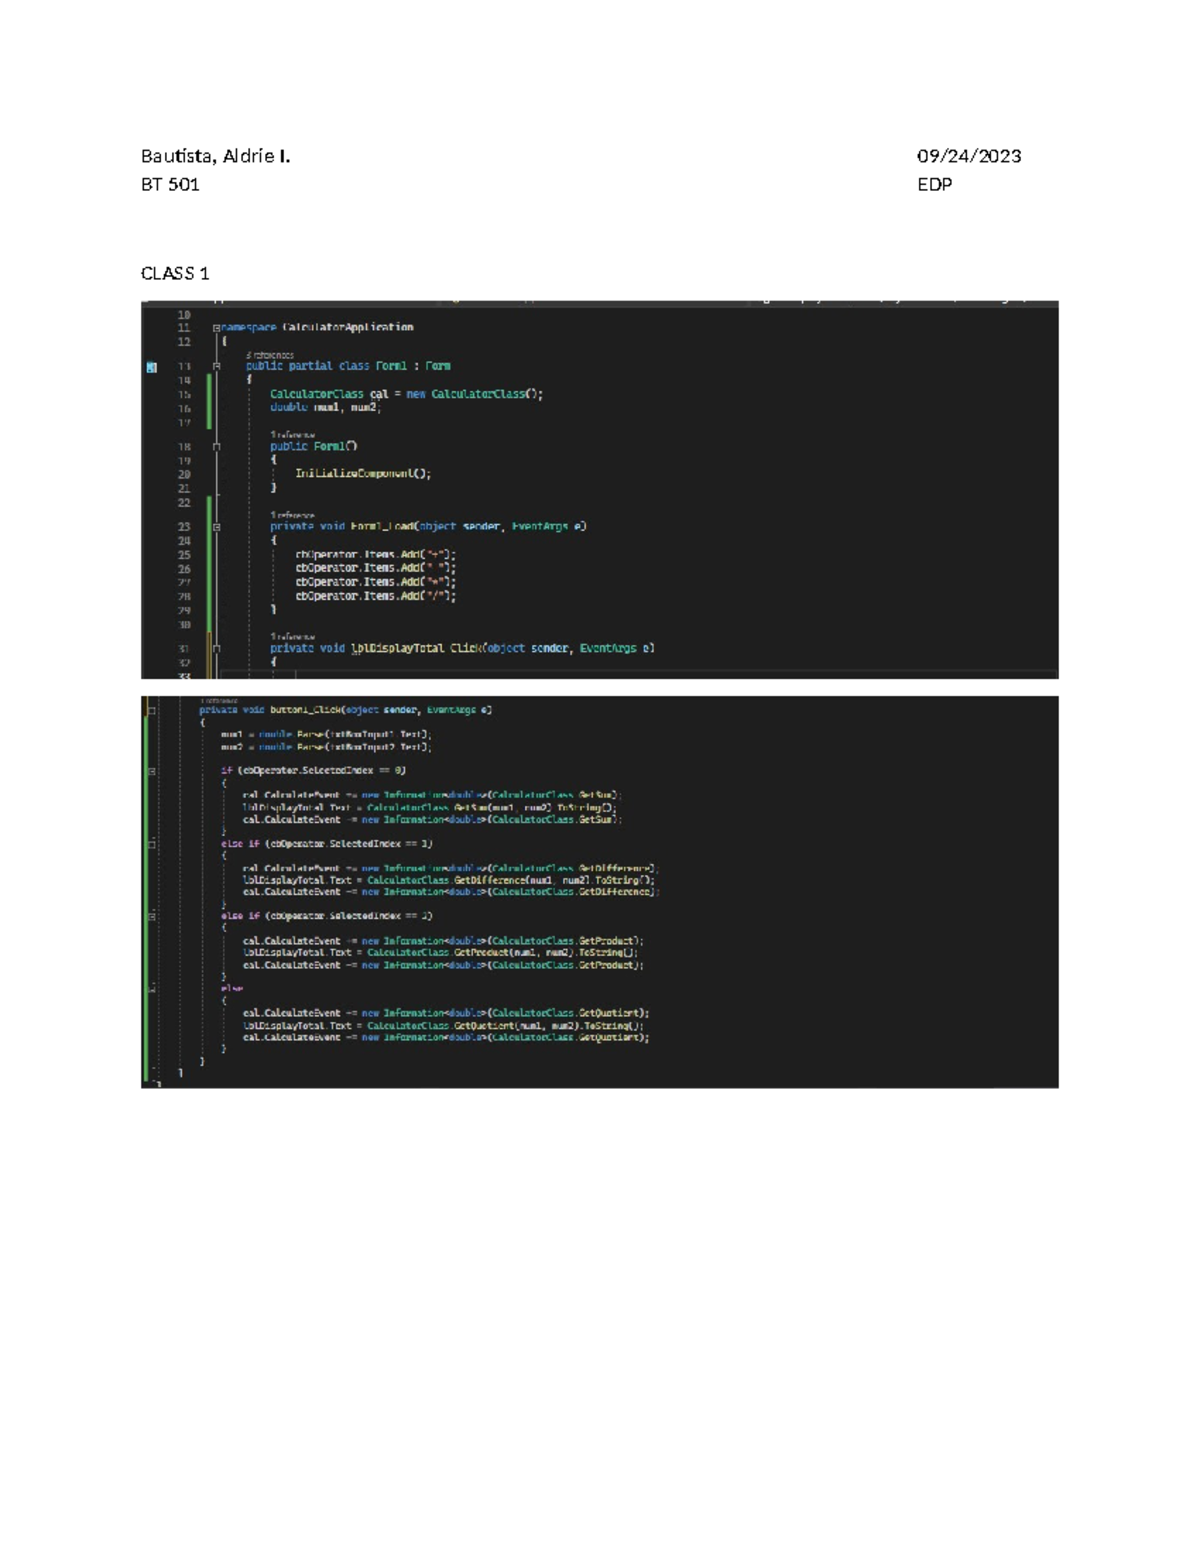Collapse the SelectedIndex == 0 if block
The height and width of the screenshot is (1553, 1200).
[152, 771]
